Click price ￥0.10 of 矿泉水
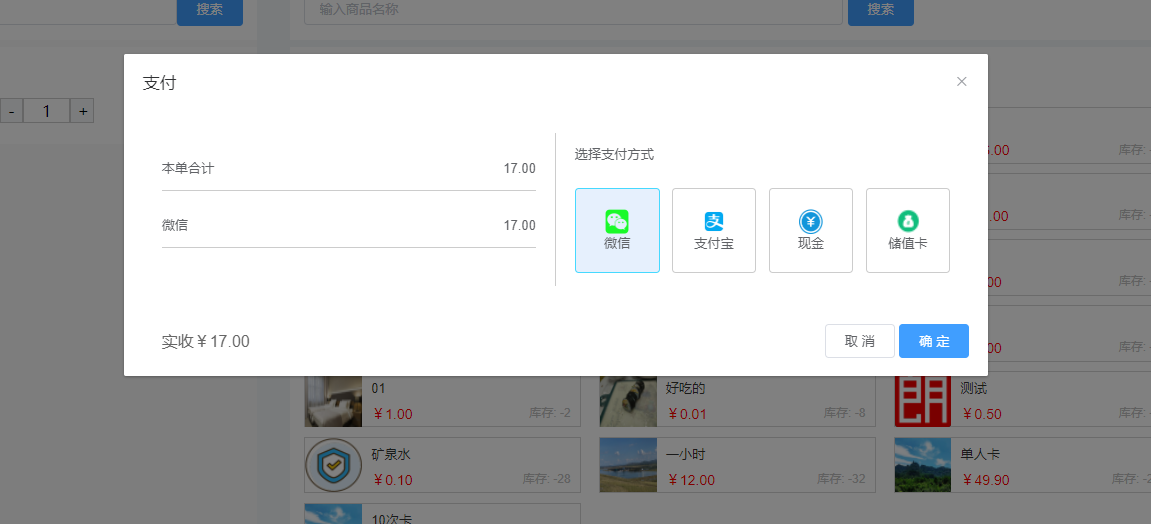Viewport: 1151px width, 524px height. (393, 481)
